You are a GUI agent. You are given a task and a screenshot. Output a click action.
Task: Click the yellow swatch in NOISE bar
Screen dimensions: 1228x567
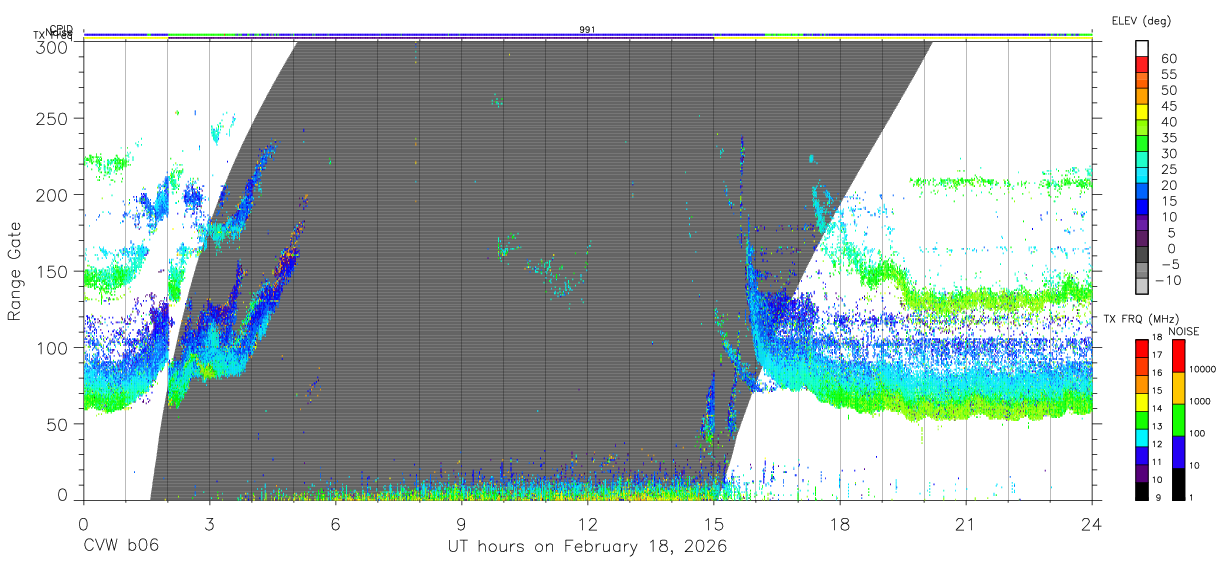(1178, 387)
